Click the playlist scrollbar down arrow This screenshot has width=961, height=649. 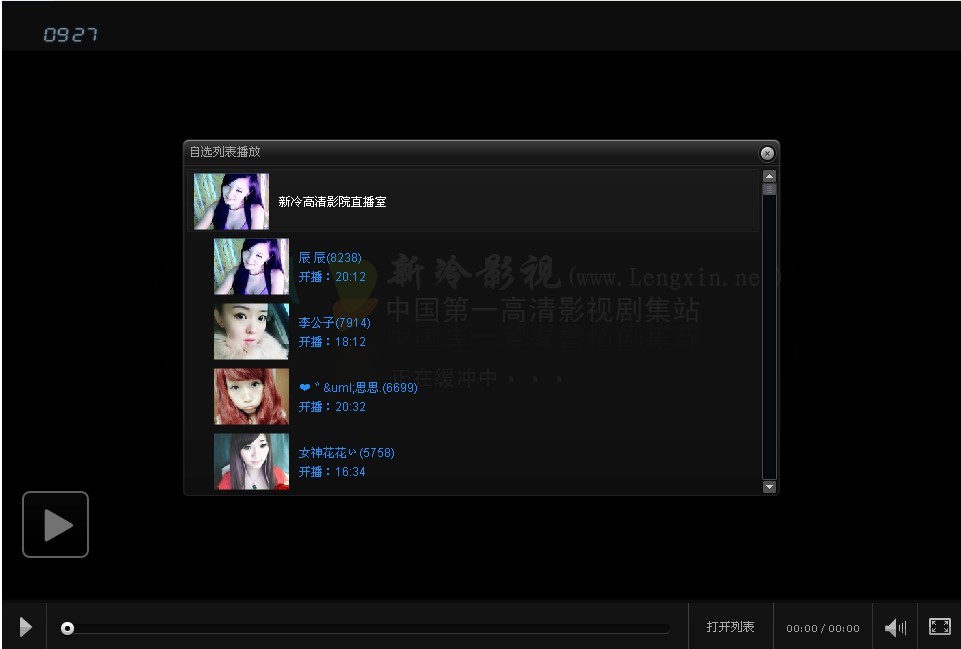coord(769,486)
